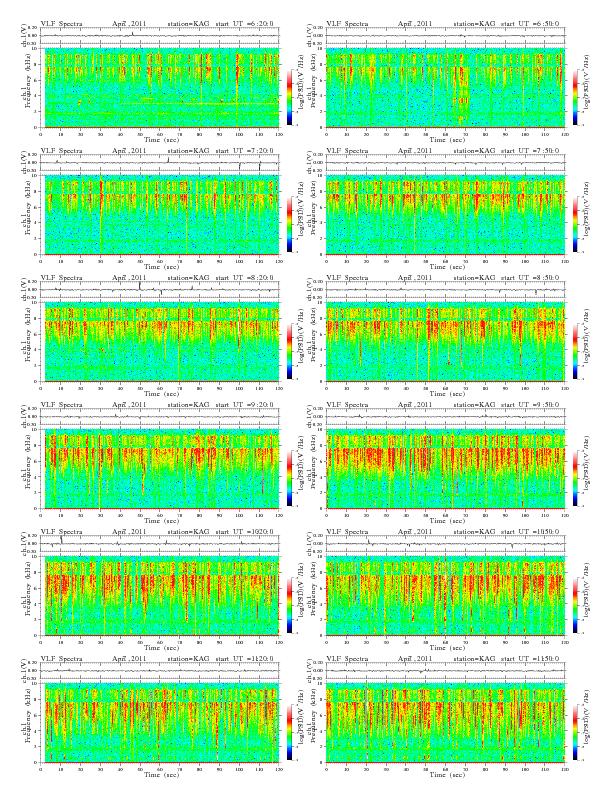The image size is (612, 792).
Task: Choose the voltage strip above the 9:50:0 spectrogram
Action: [445, 417]
